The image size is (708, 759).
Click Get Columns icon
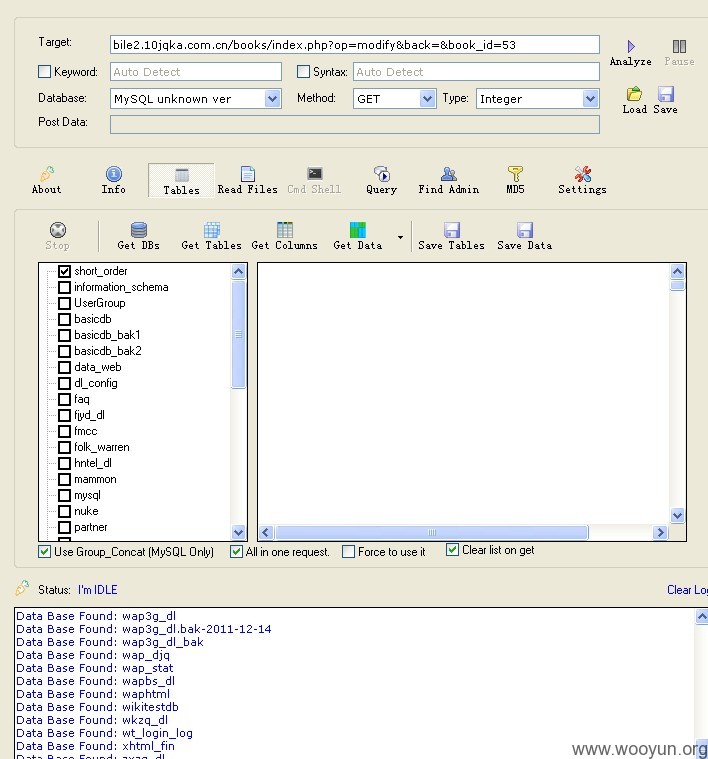(285, 230)
